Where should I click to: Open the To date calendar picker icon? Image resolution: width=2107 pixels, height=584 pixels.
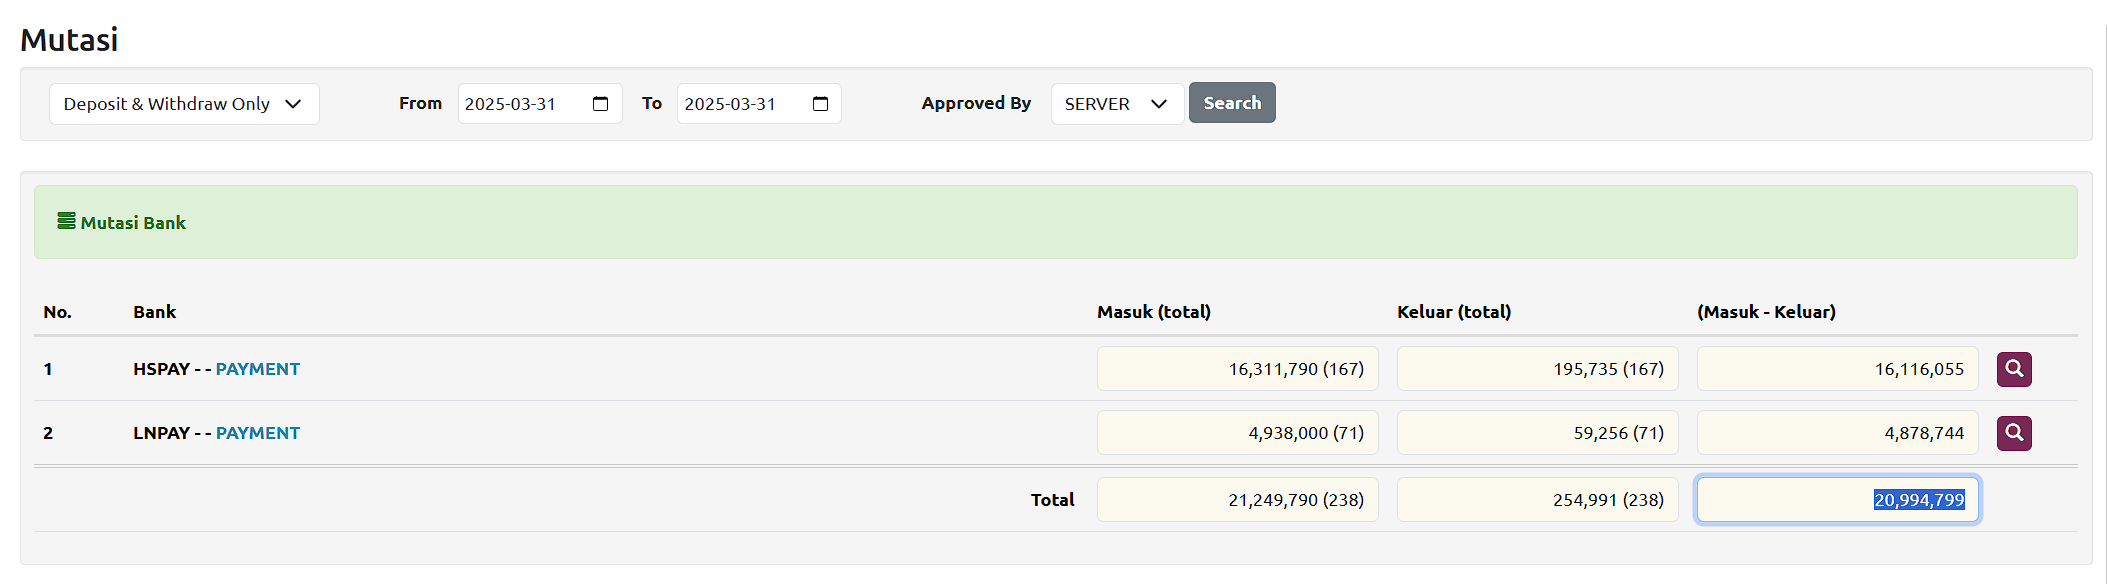click(x=820, y=104)
